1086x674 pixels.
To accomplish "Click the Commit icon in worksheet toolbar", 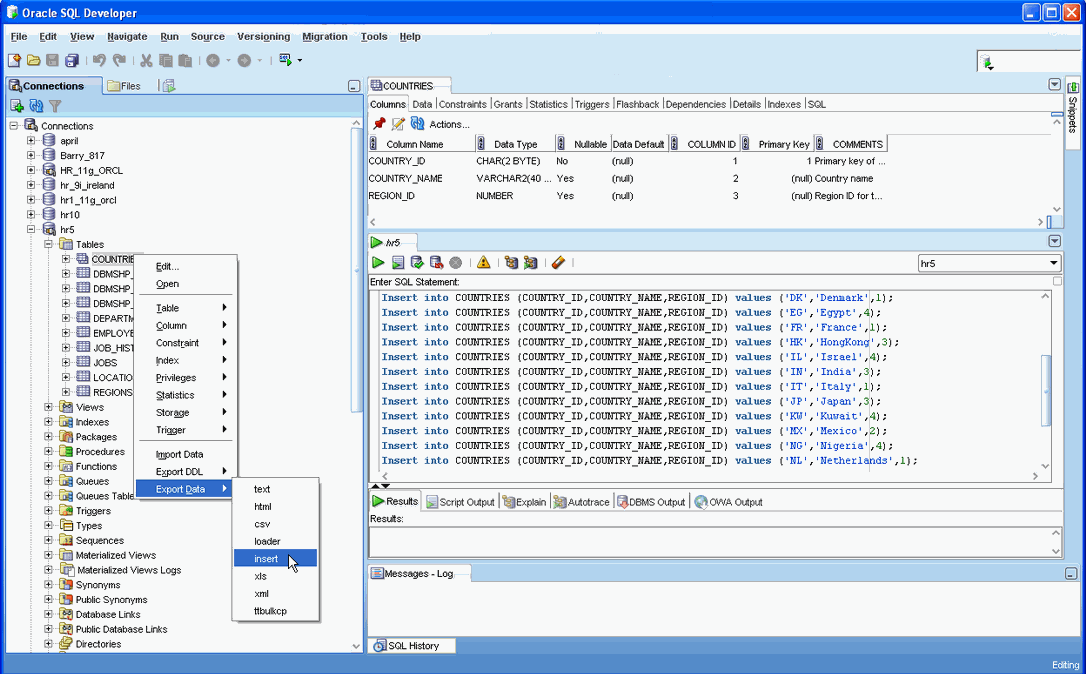I will point(417,263).
